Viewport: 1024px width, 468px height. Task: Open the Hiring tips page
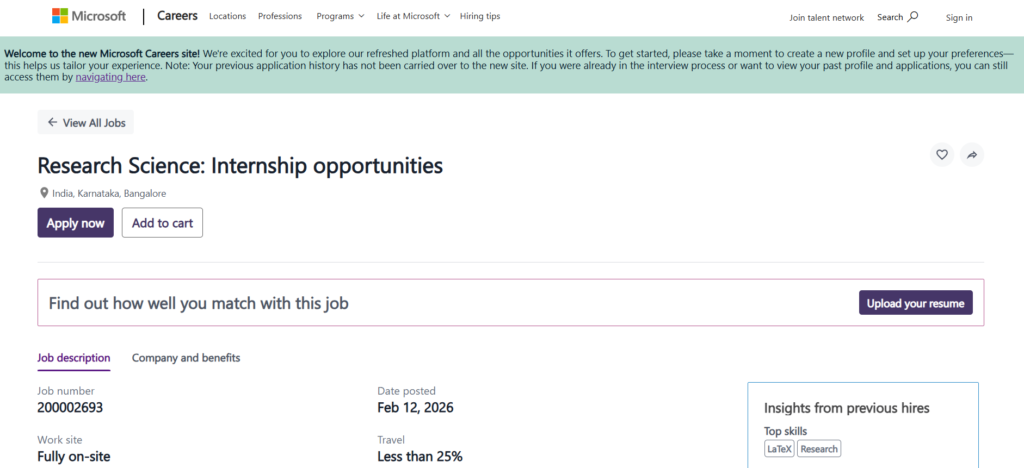(x=480, y=17)
